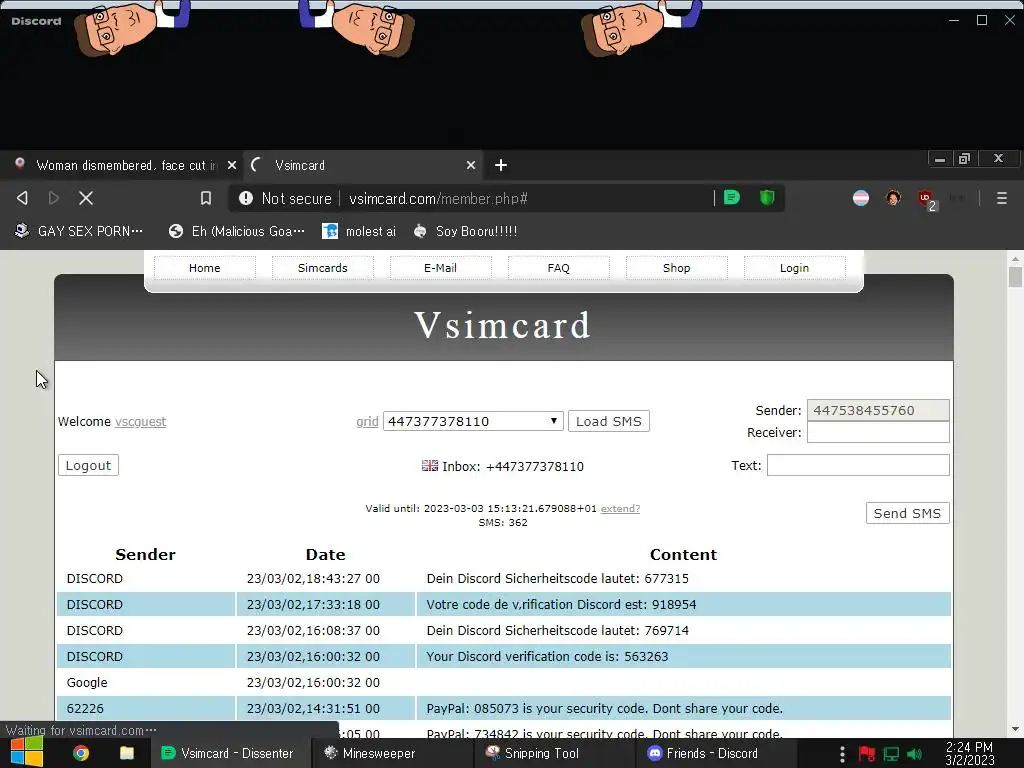
Task: Open the Login menu item
Action: click(794, 268)
